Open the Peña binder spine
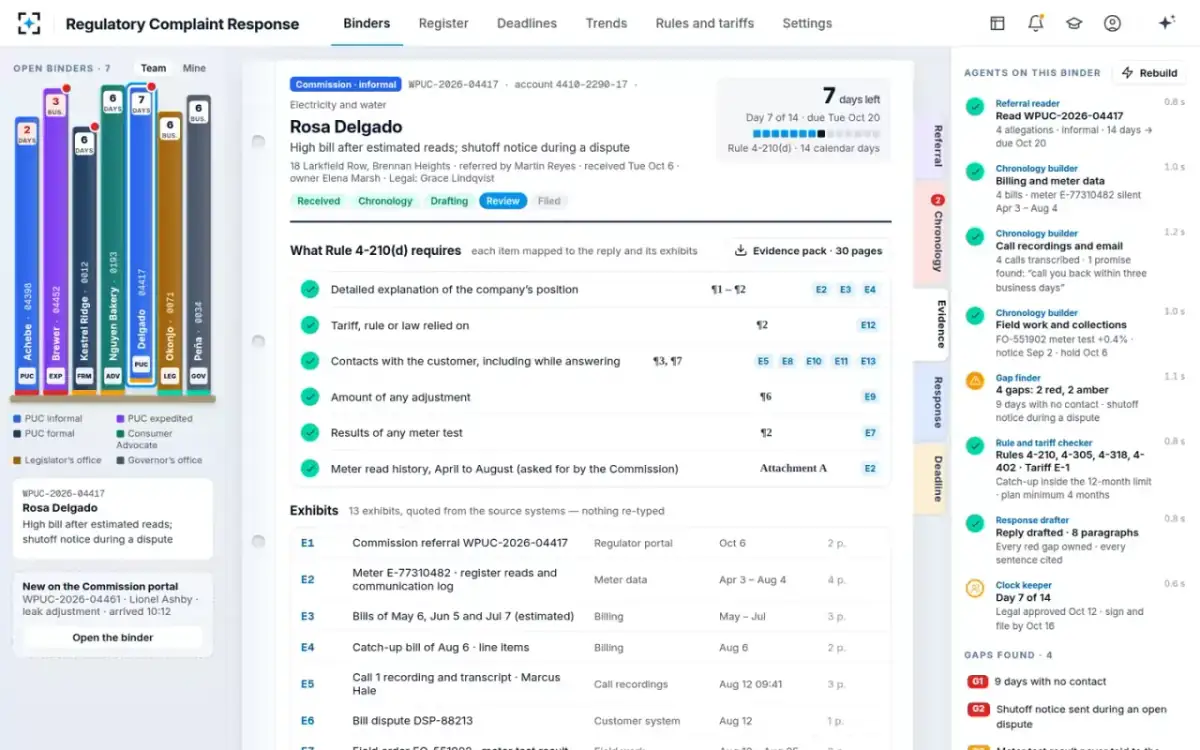This screenshot has width=1200, height=750. [x=198, y=245]
